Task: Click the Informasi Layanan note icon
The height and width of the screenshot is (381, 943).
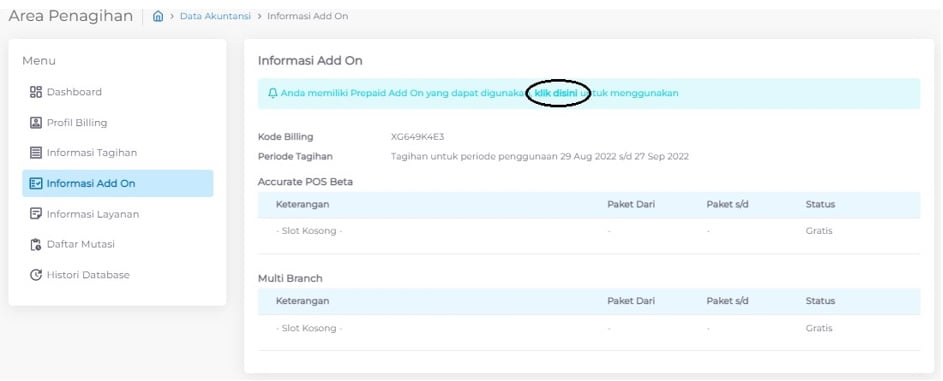Action: pos(35,214)
